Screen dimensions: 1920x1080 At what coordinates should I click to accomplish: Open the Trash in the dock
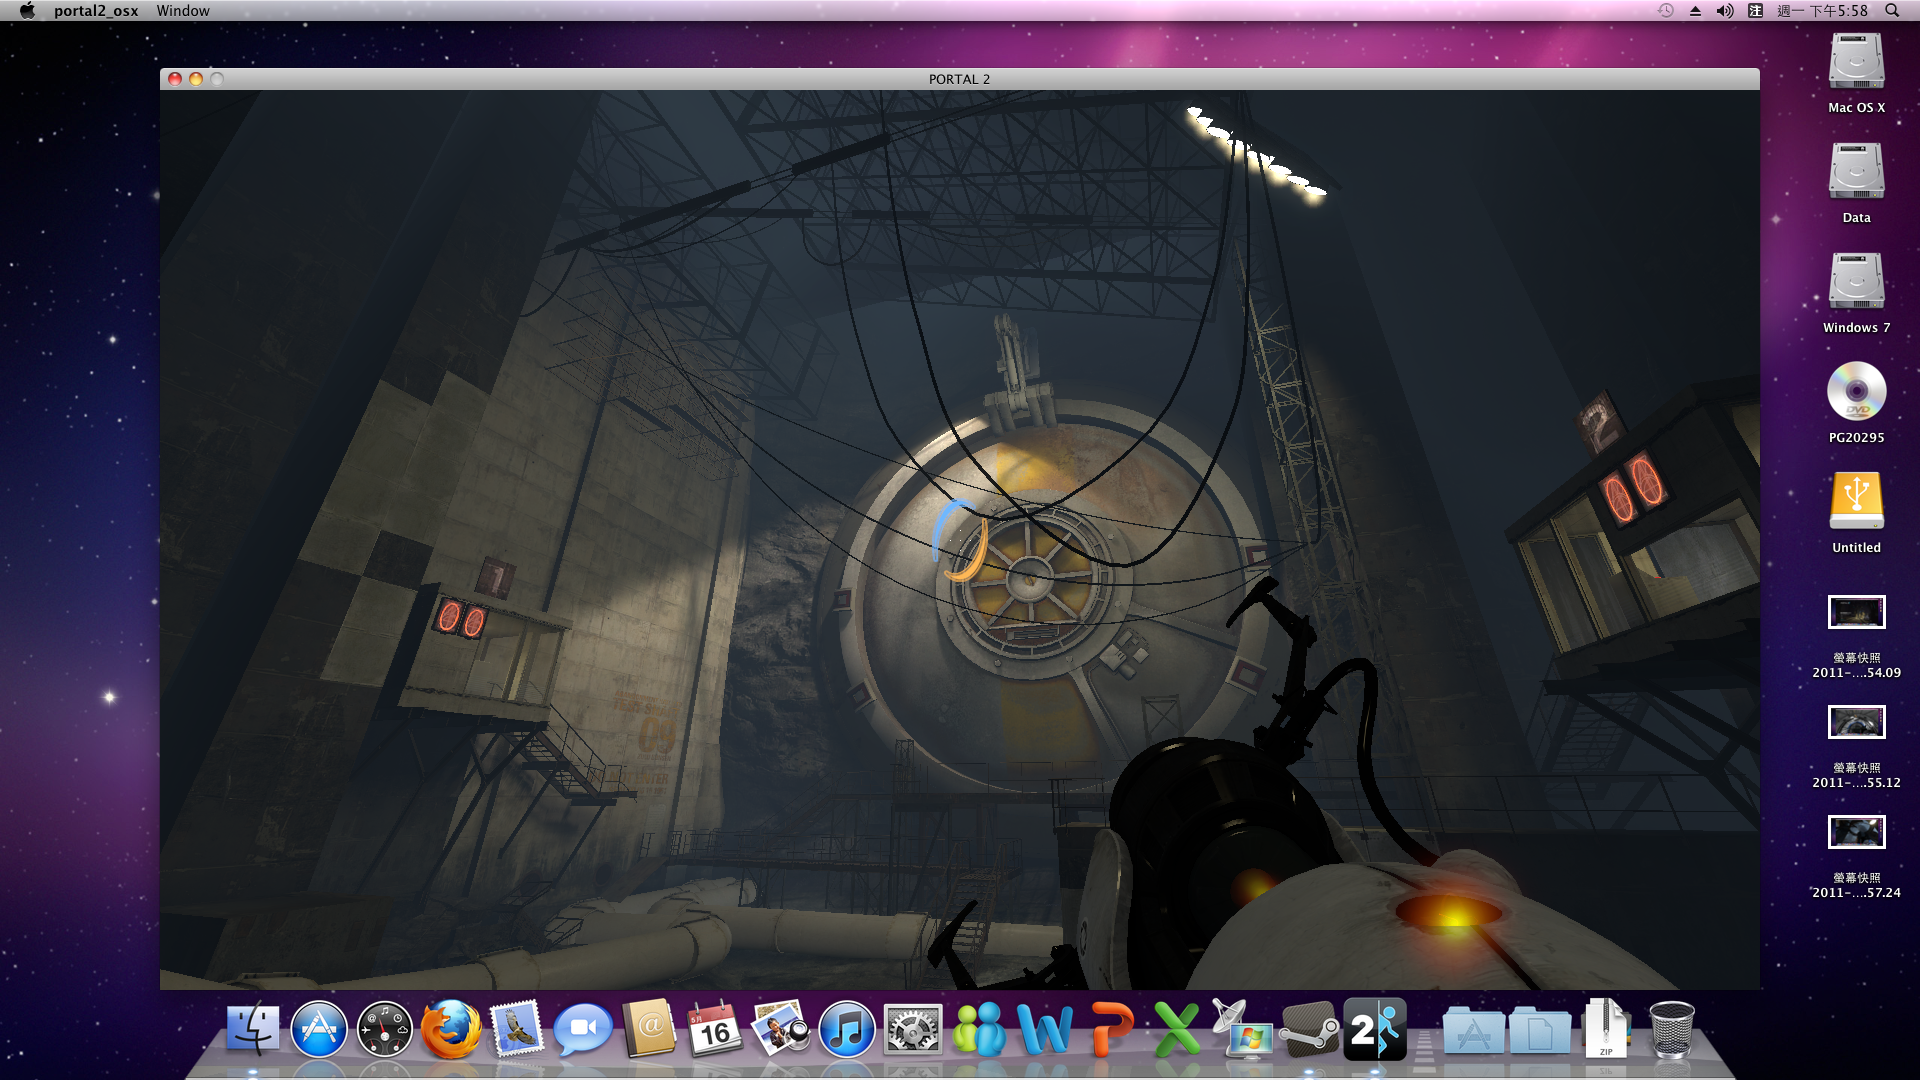click(1671, 1029)
